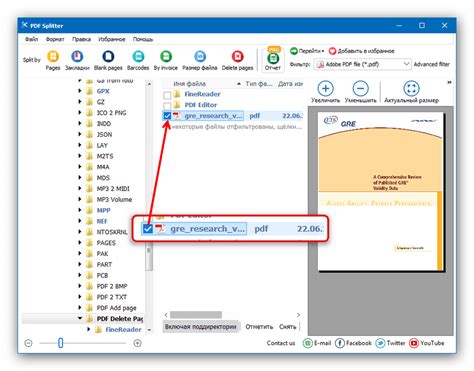Open the Помощь menu
474x371 pixels.
[143, 39]
